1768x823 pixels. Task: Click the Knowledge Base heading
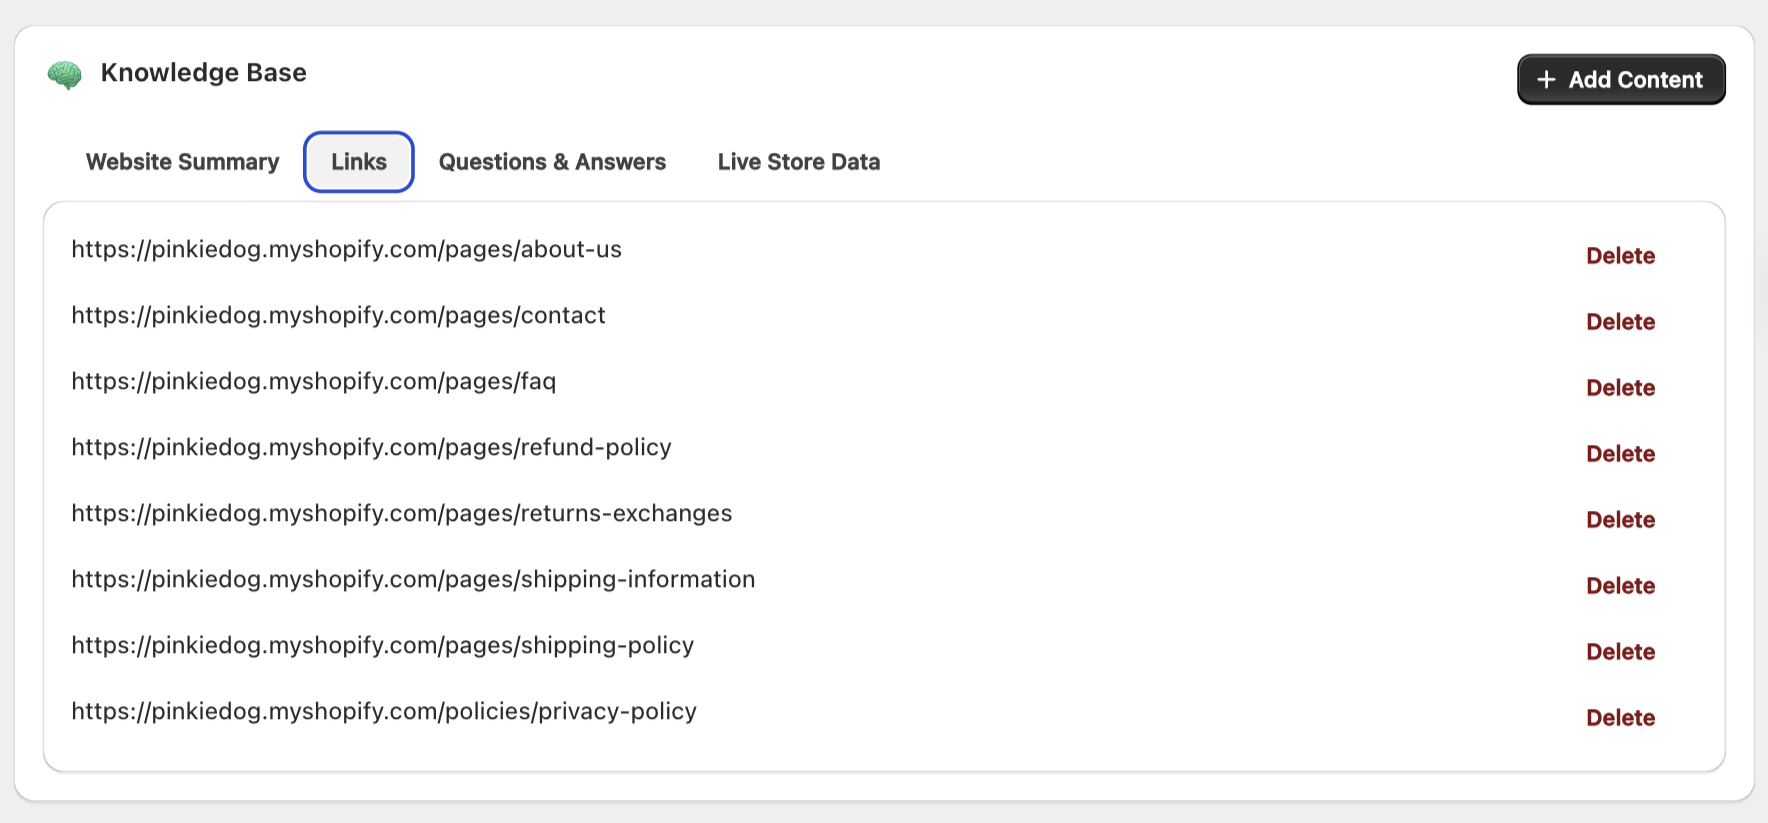coord(203,73)
